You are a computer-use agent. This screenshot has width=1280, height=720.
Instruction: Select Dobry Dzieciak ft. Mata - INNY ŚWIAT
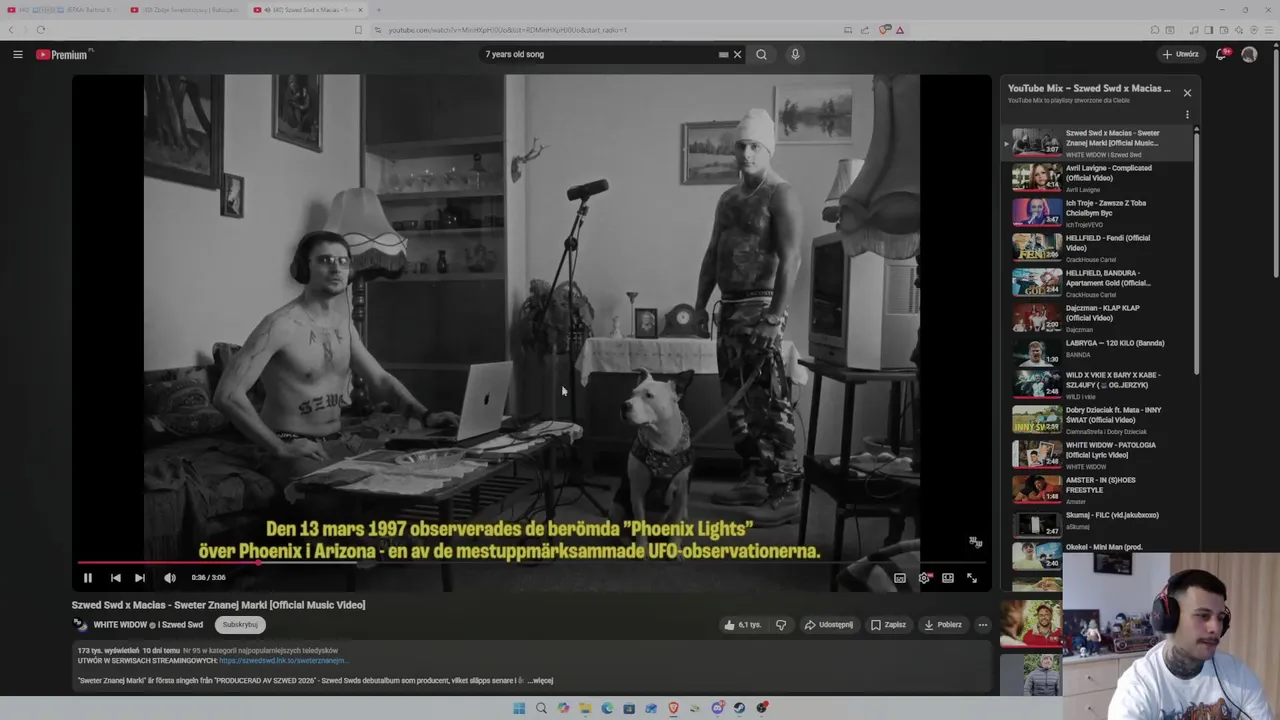point(1098,420)
